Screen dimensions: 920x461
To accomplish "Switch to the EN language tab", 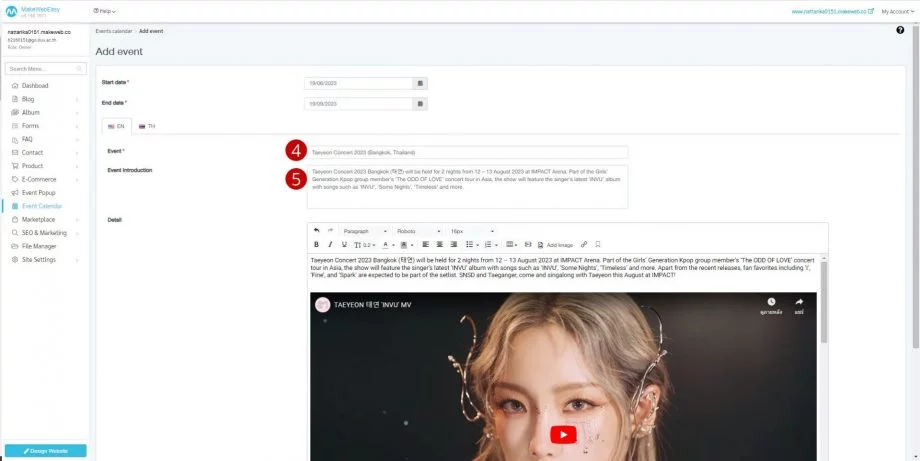I will click(116, 126).
